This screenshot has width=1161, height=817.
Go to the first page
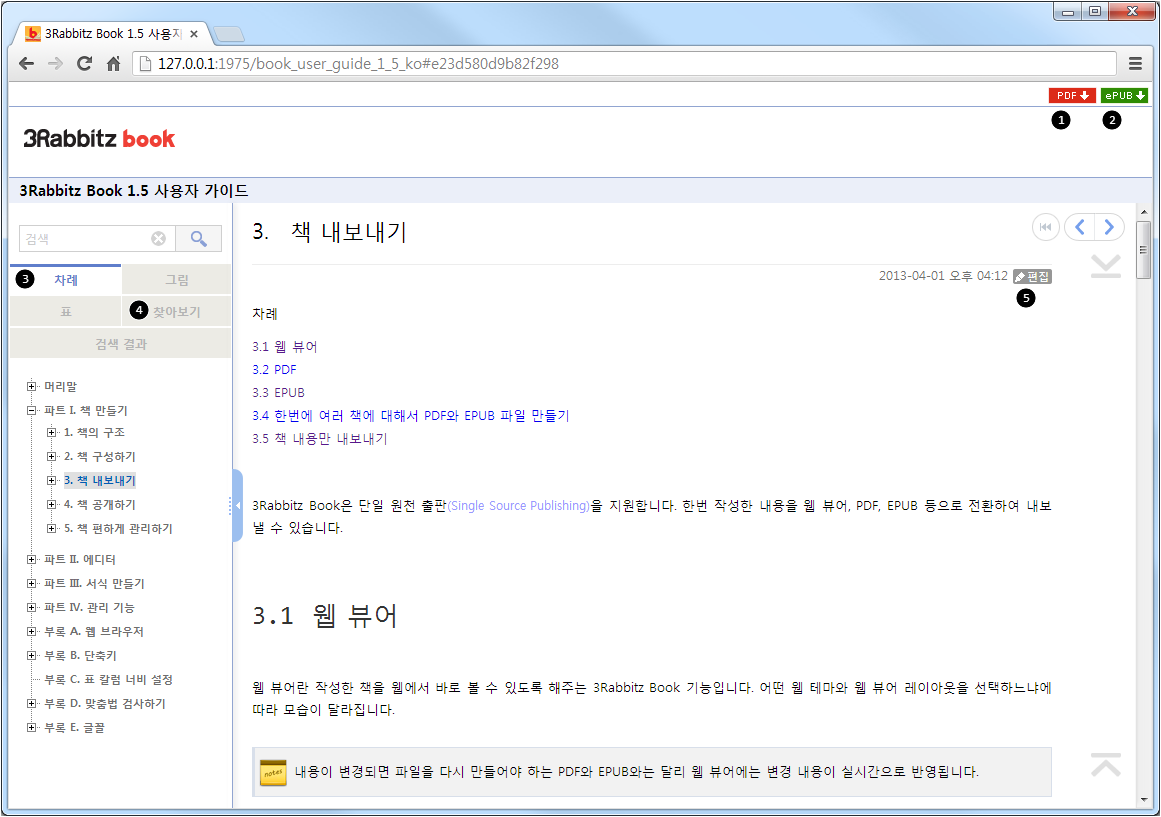pyautogui.click(x=1045, y=227)
